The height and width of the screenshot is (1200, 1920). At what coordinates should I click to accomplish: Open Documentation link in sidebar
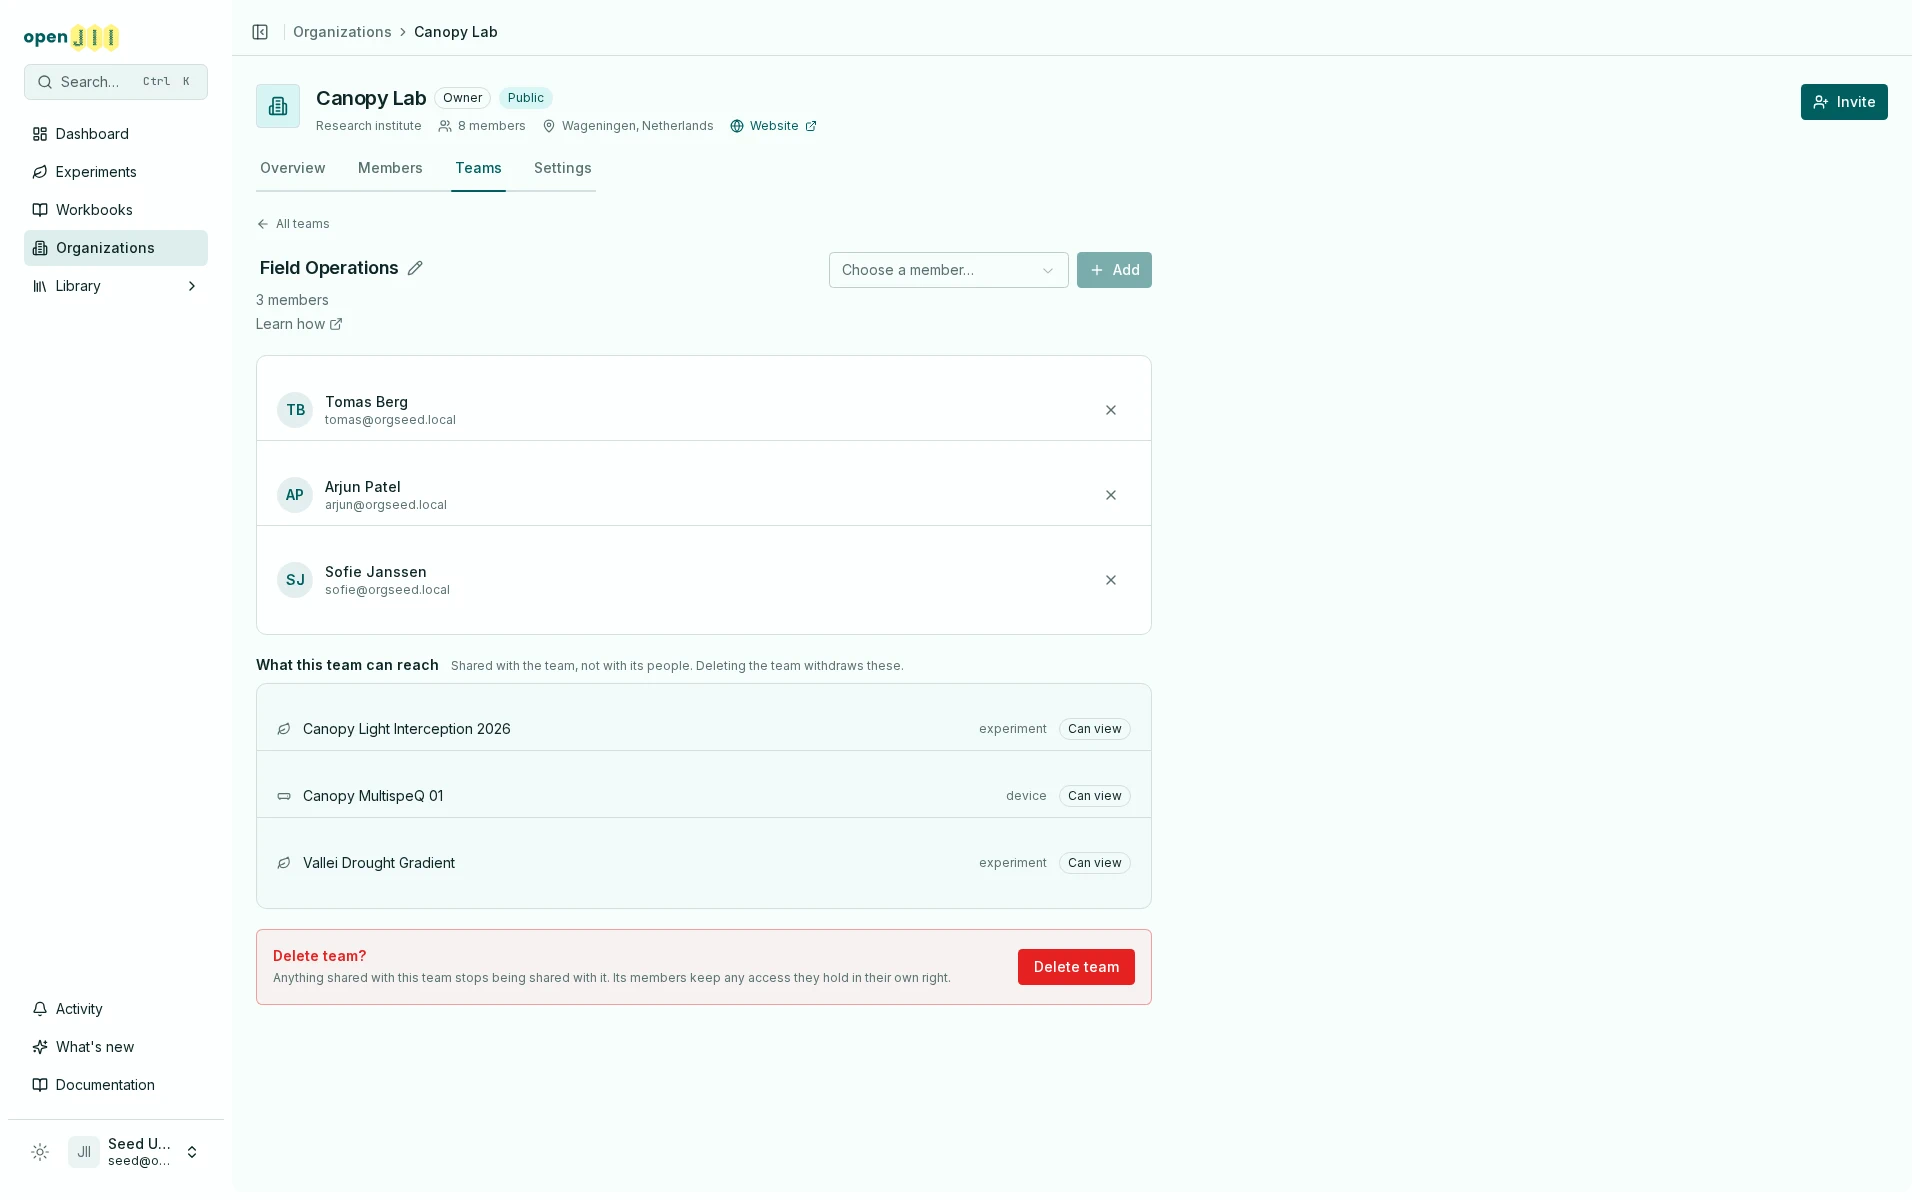116,1085
